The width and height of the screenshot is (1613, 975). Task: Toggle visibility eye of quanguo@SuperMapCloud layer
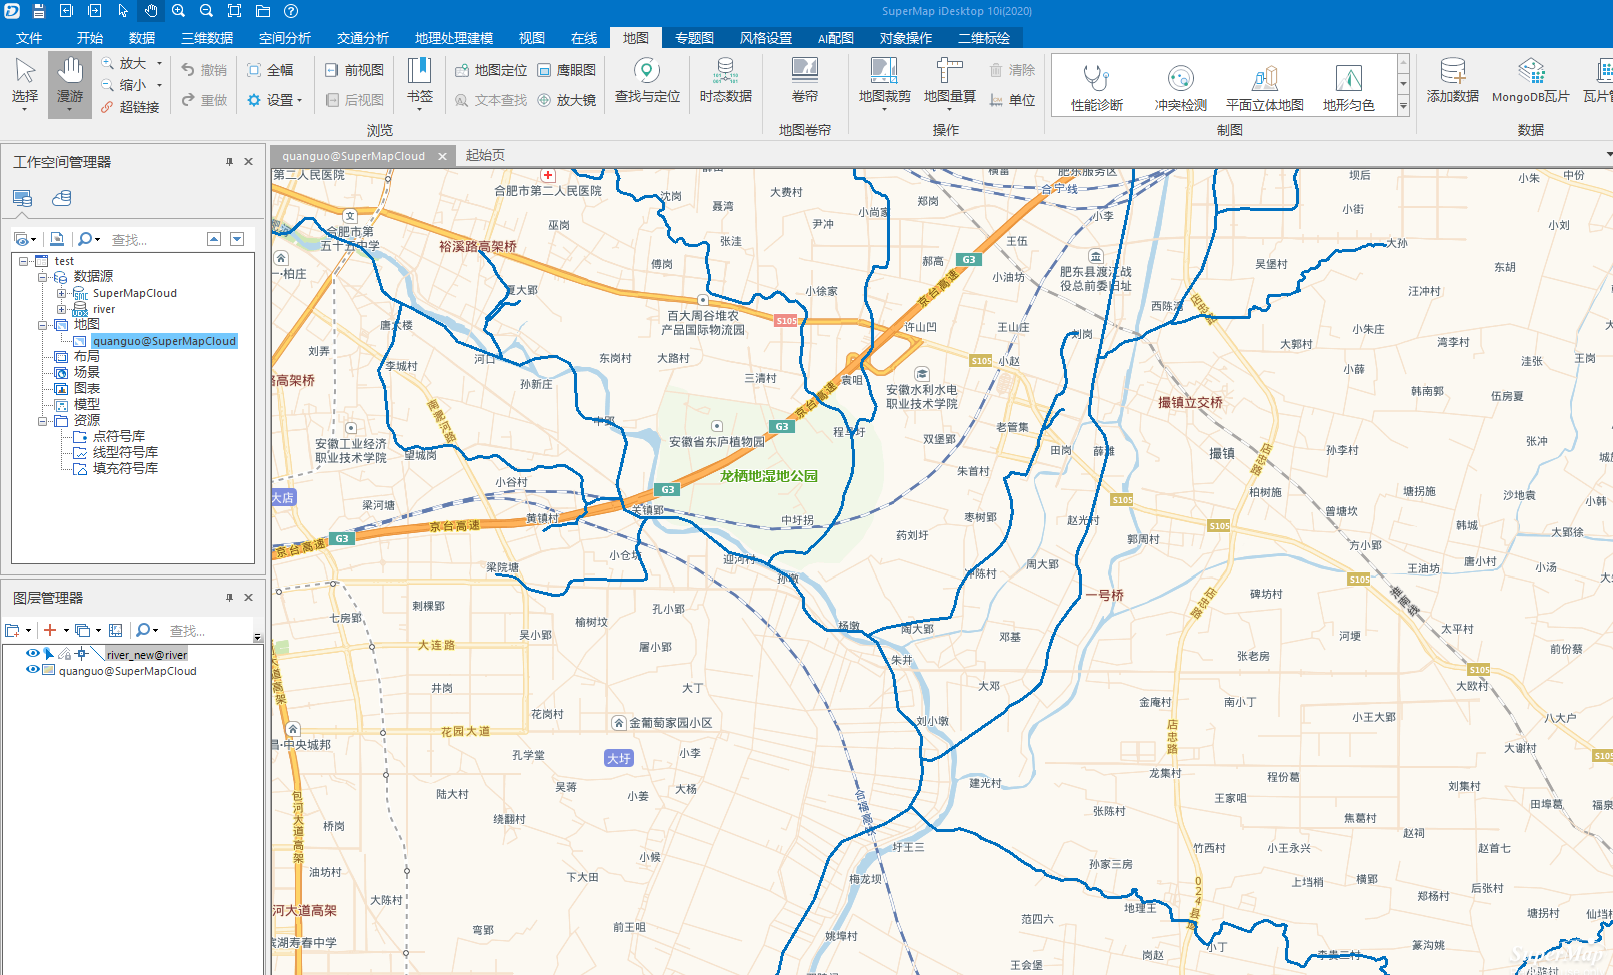point(33,670)
